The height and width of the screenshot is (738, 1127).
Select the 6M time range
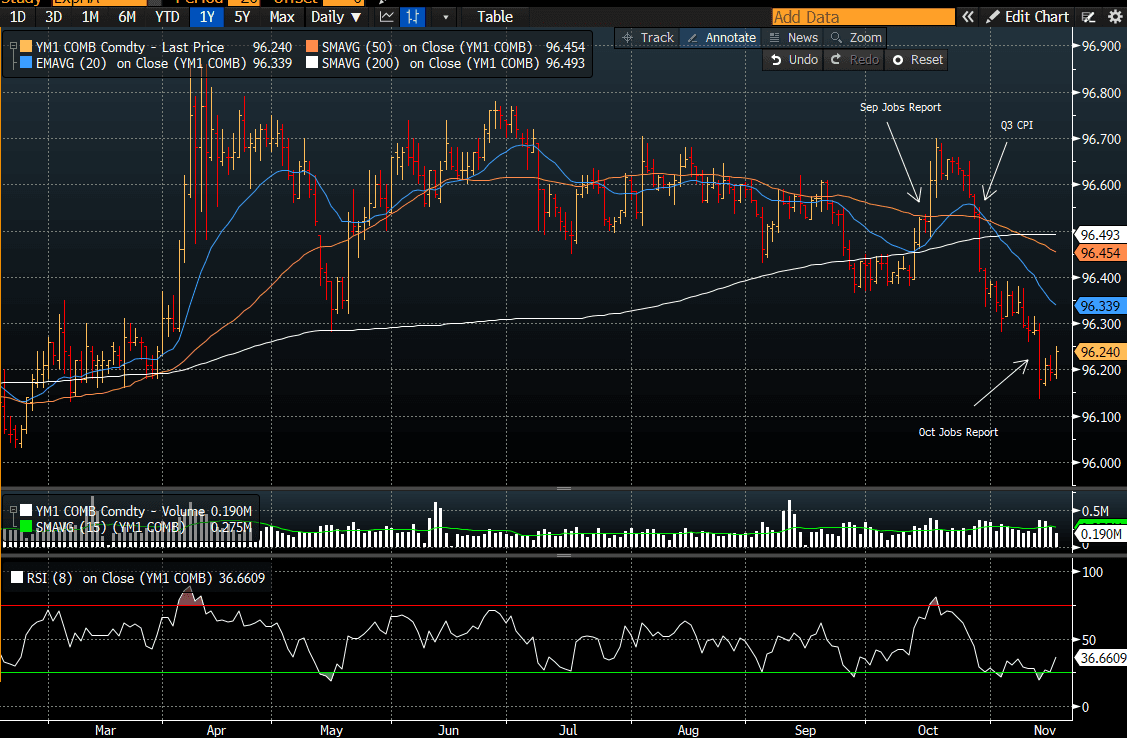127,17
